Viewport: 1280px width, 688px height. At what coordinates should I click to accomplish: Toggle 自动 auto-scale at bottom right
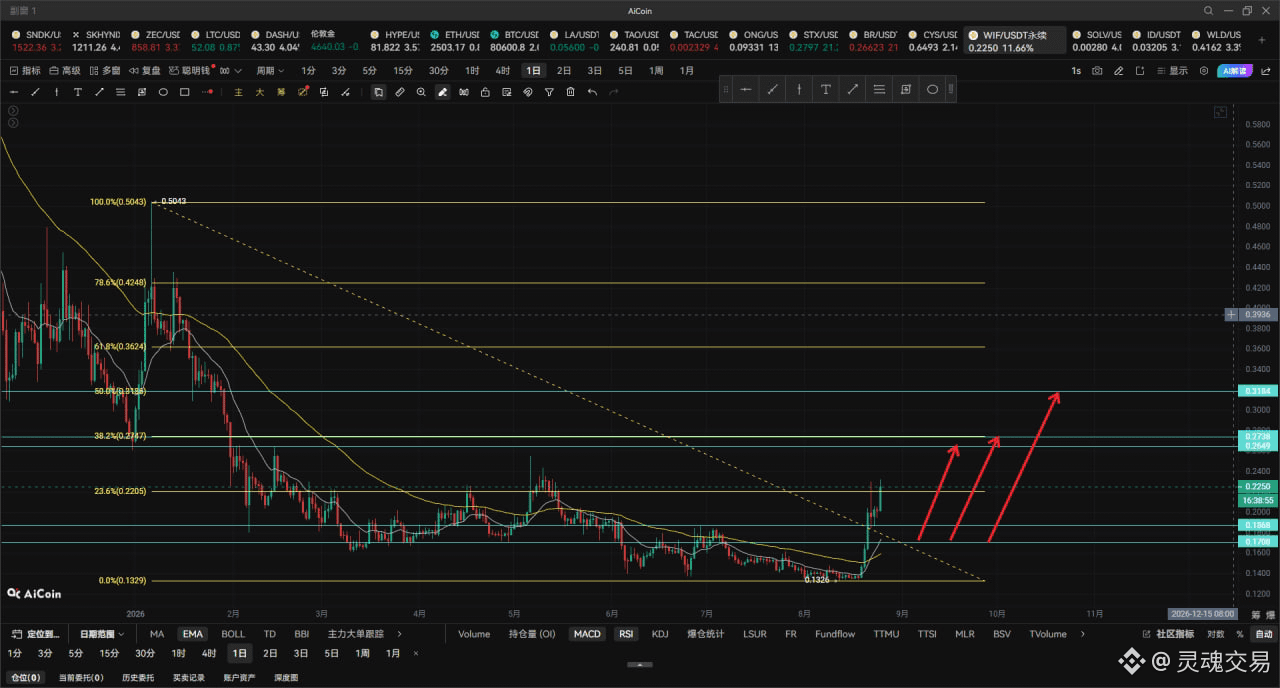1264,634
